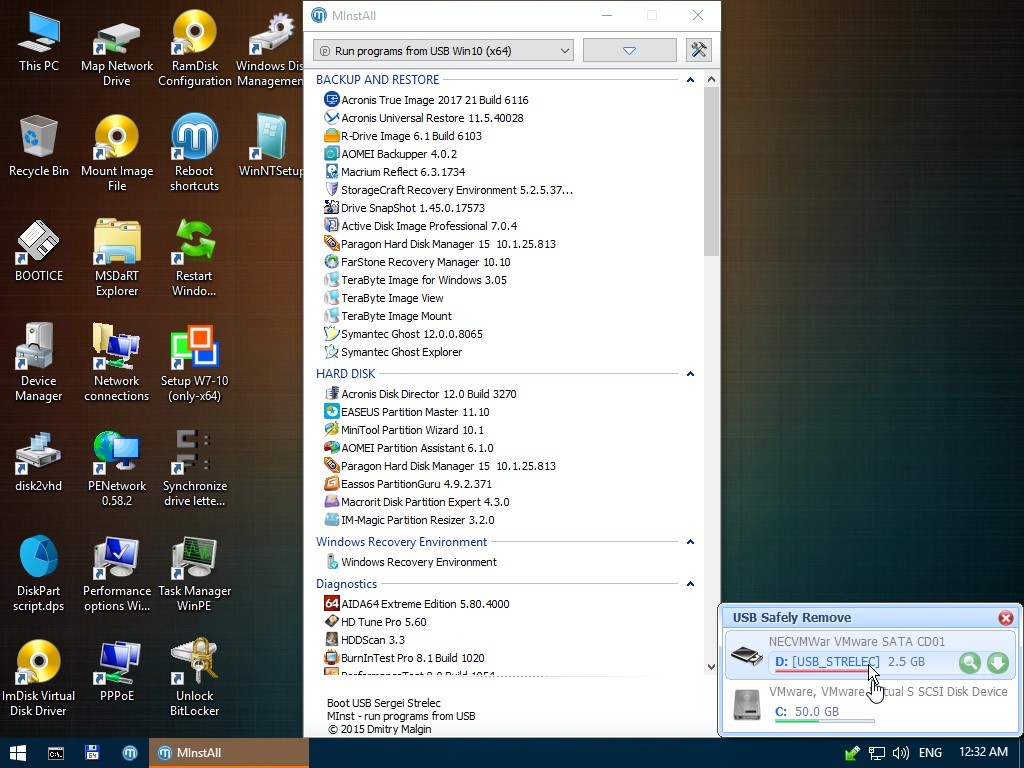Viewport: 1024px width, 768px height.
Task: Collapse the Diagnostics section
Action: coord(690,584)
